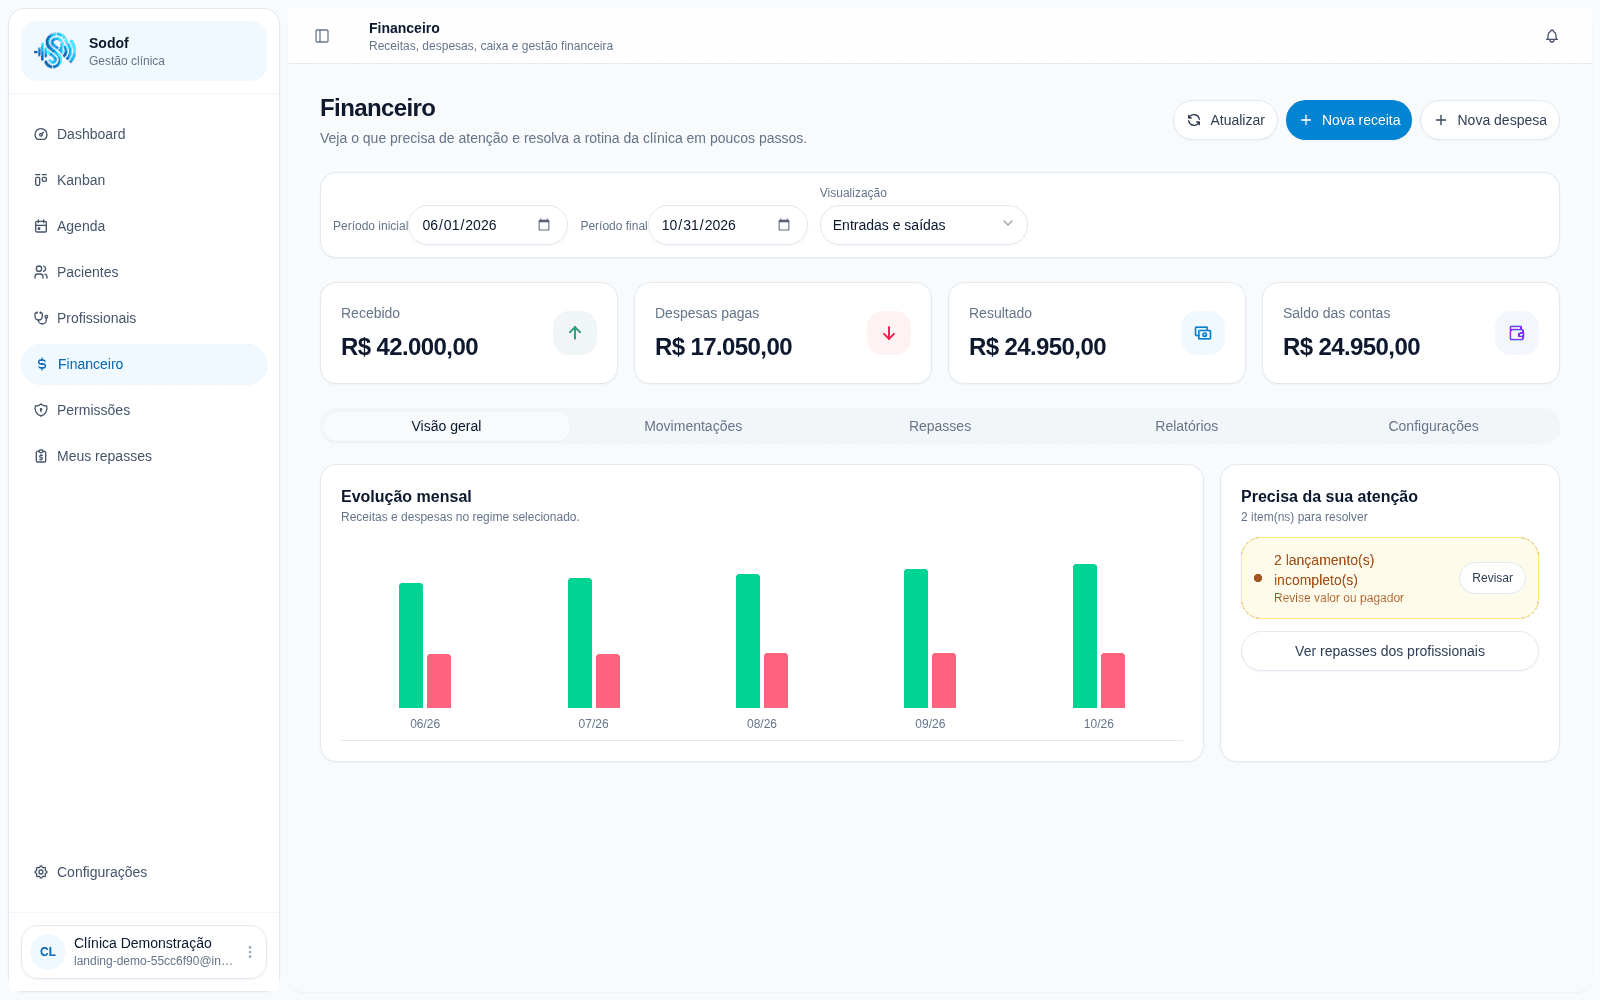Viewport: 1600px width, 1000px height.
Task: Open notifications bell icon
Action: pos(1552,36)
